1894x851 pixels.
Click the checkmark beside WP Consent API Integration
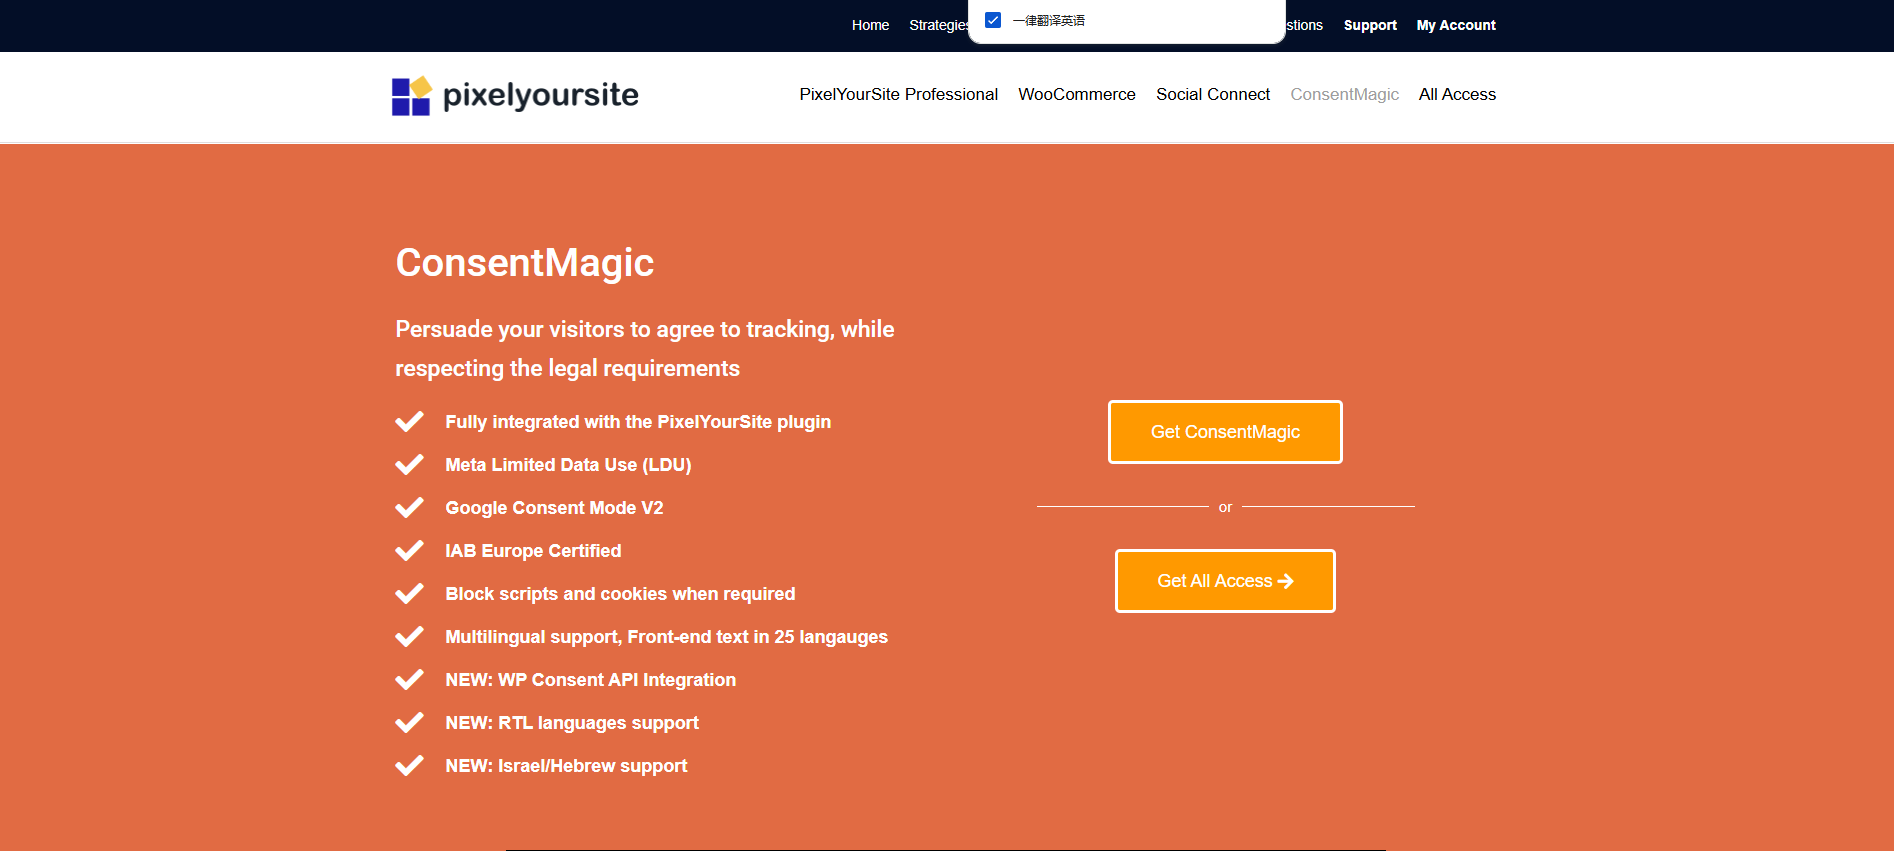409,680
